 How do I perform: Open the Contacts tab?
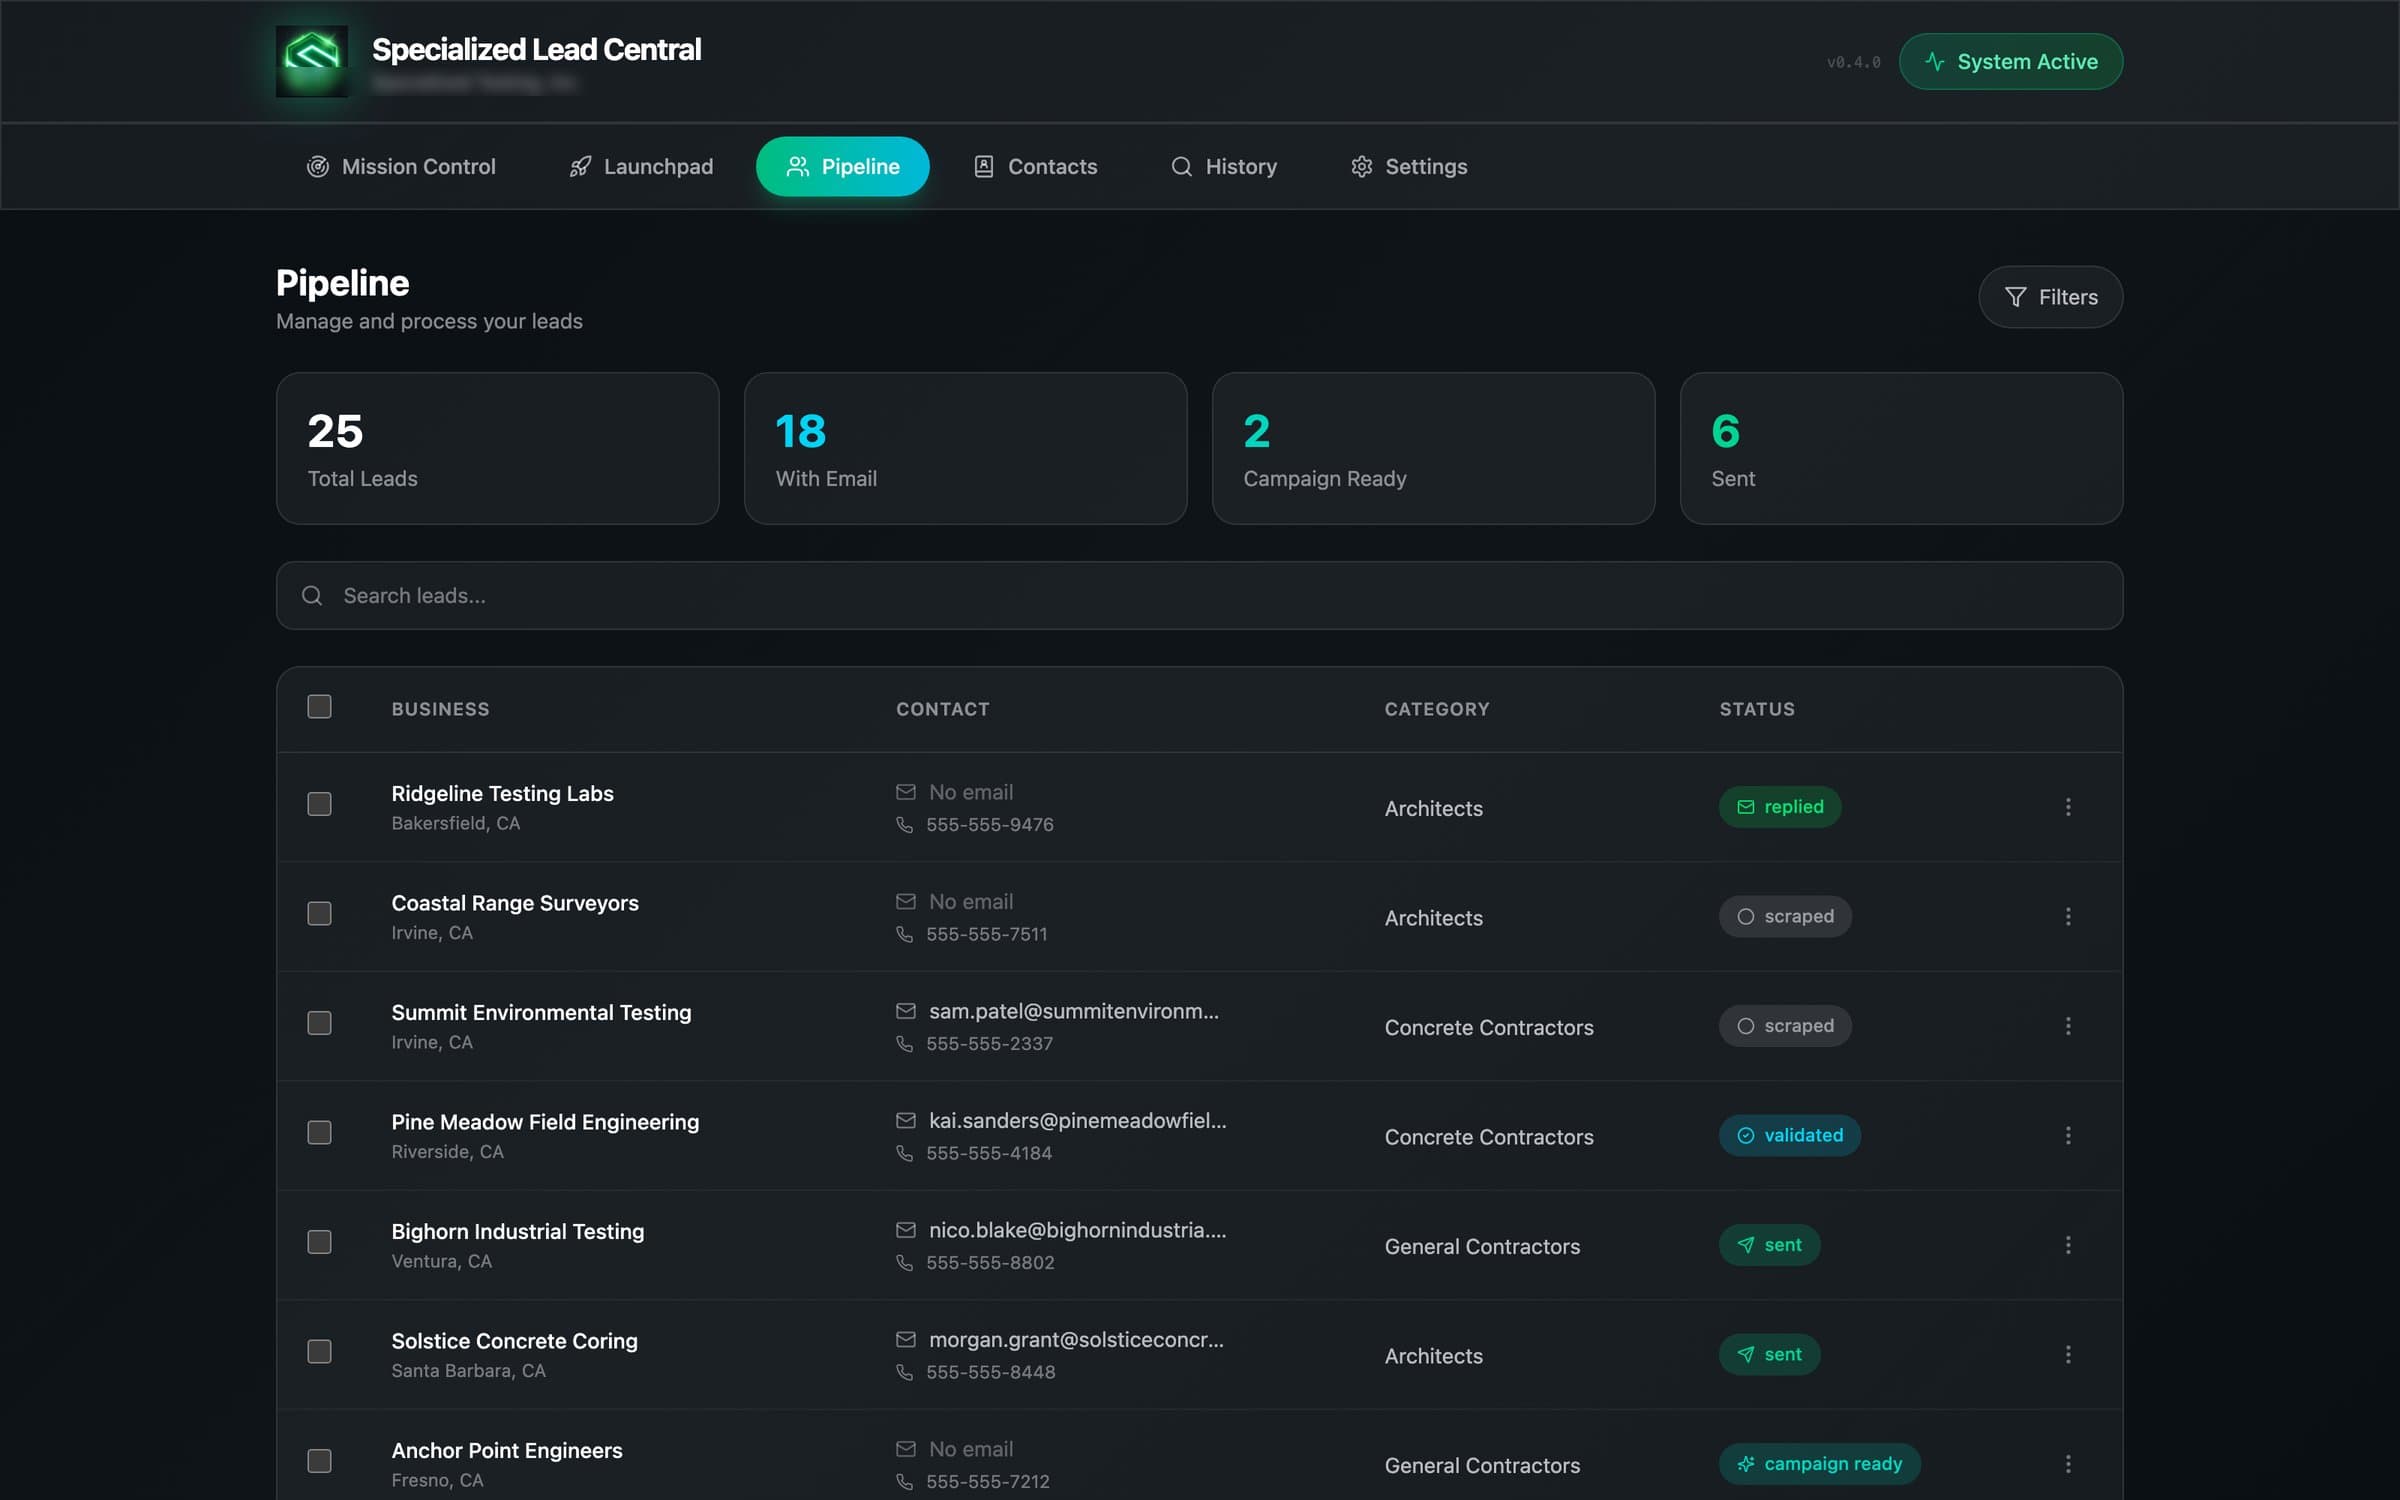(1035, 166)
